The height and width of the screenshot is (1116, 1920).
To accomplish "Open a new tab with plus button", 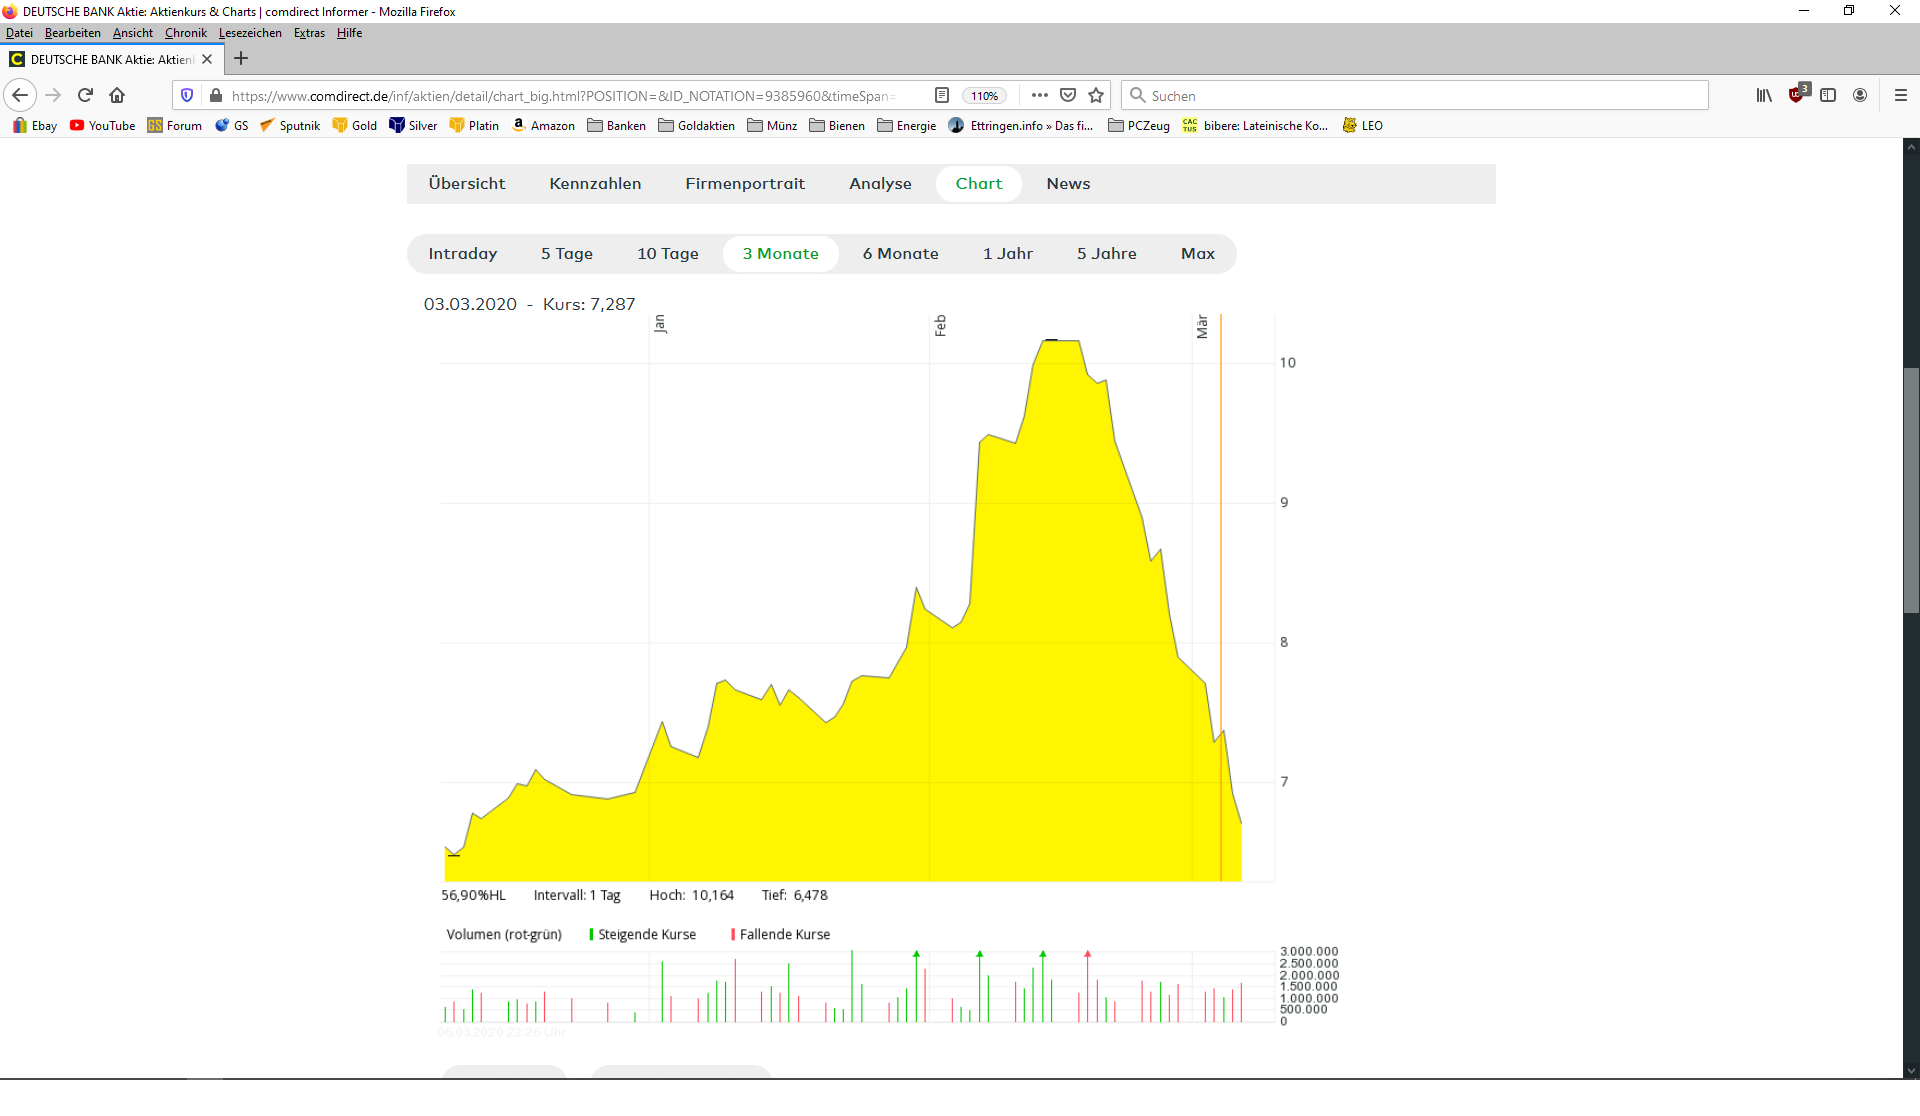I will 241,59.
